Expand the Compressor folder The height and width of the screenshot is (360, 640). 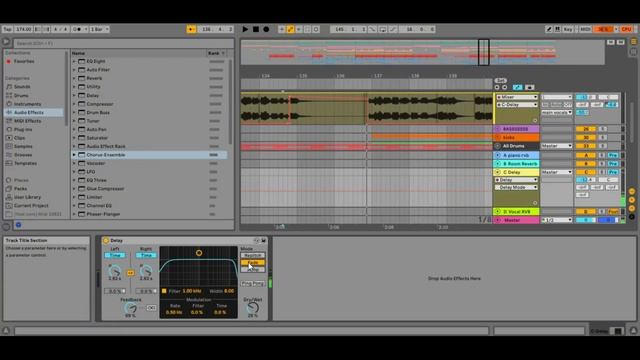[74, 104]
